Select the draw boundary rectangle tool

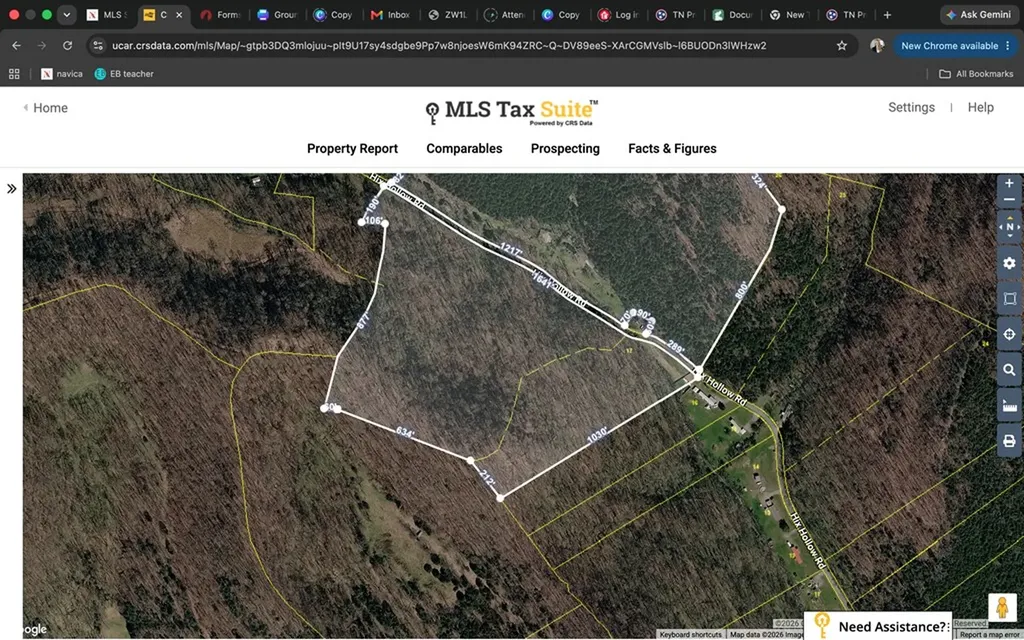coord(1009,298)
